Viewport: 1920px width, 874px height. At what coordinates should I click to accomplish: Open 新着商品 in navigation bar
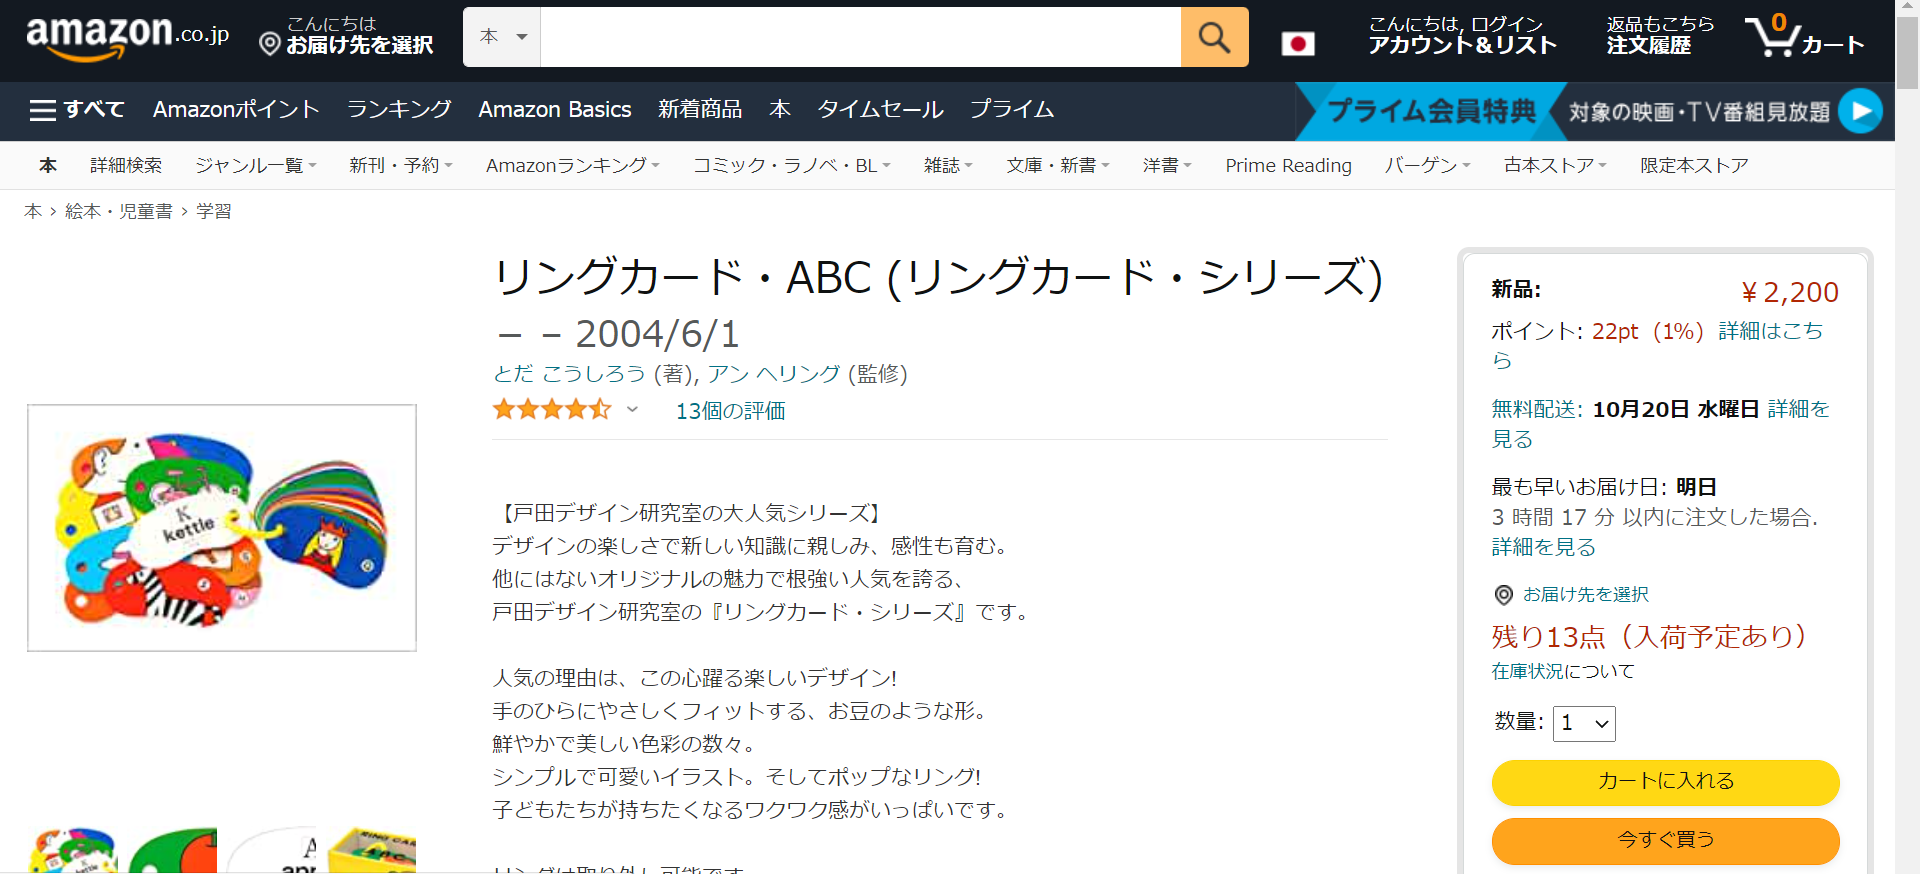[700, 110]
